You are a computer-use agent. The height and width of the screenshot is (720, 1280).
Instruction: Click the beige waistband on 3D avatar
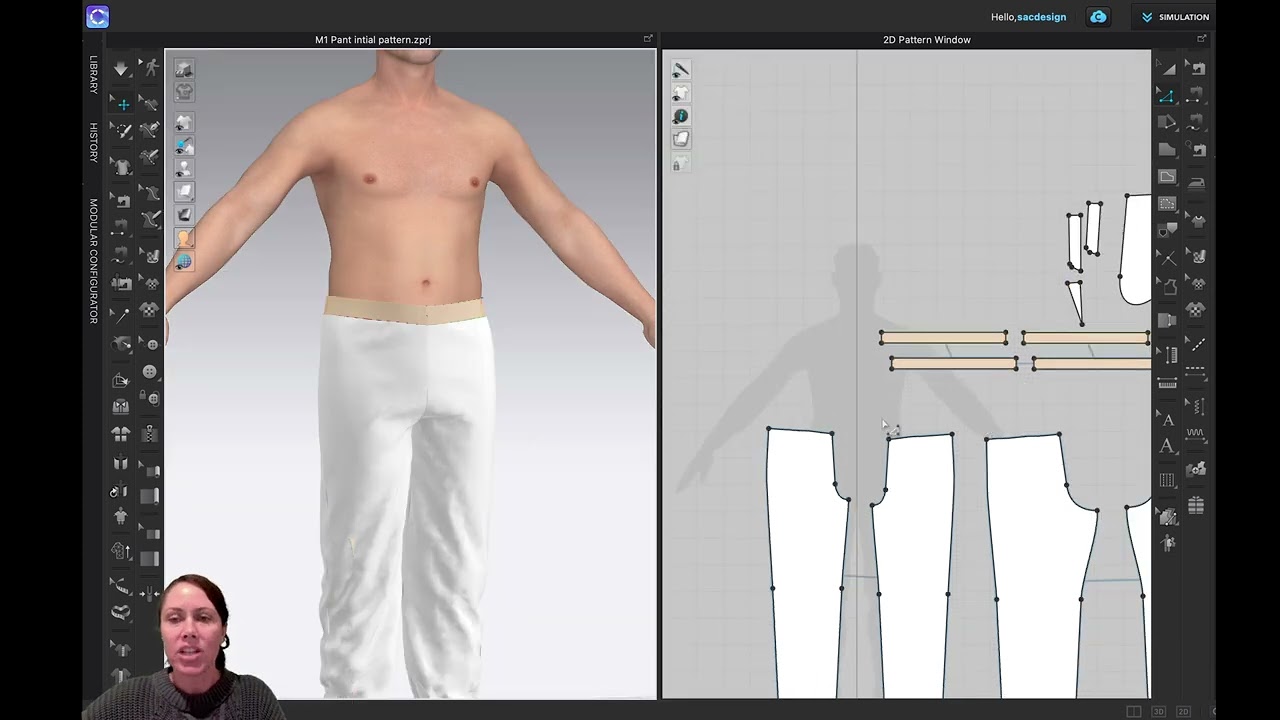[x=406, y=309]
